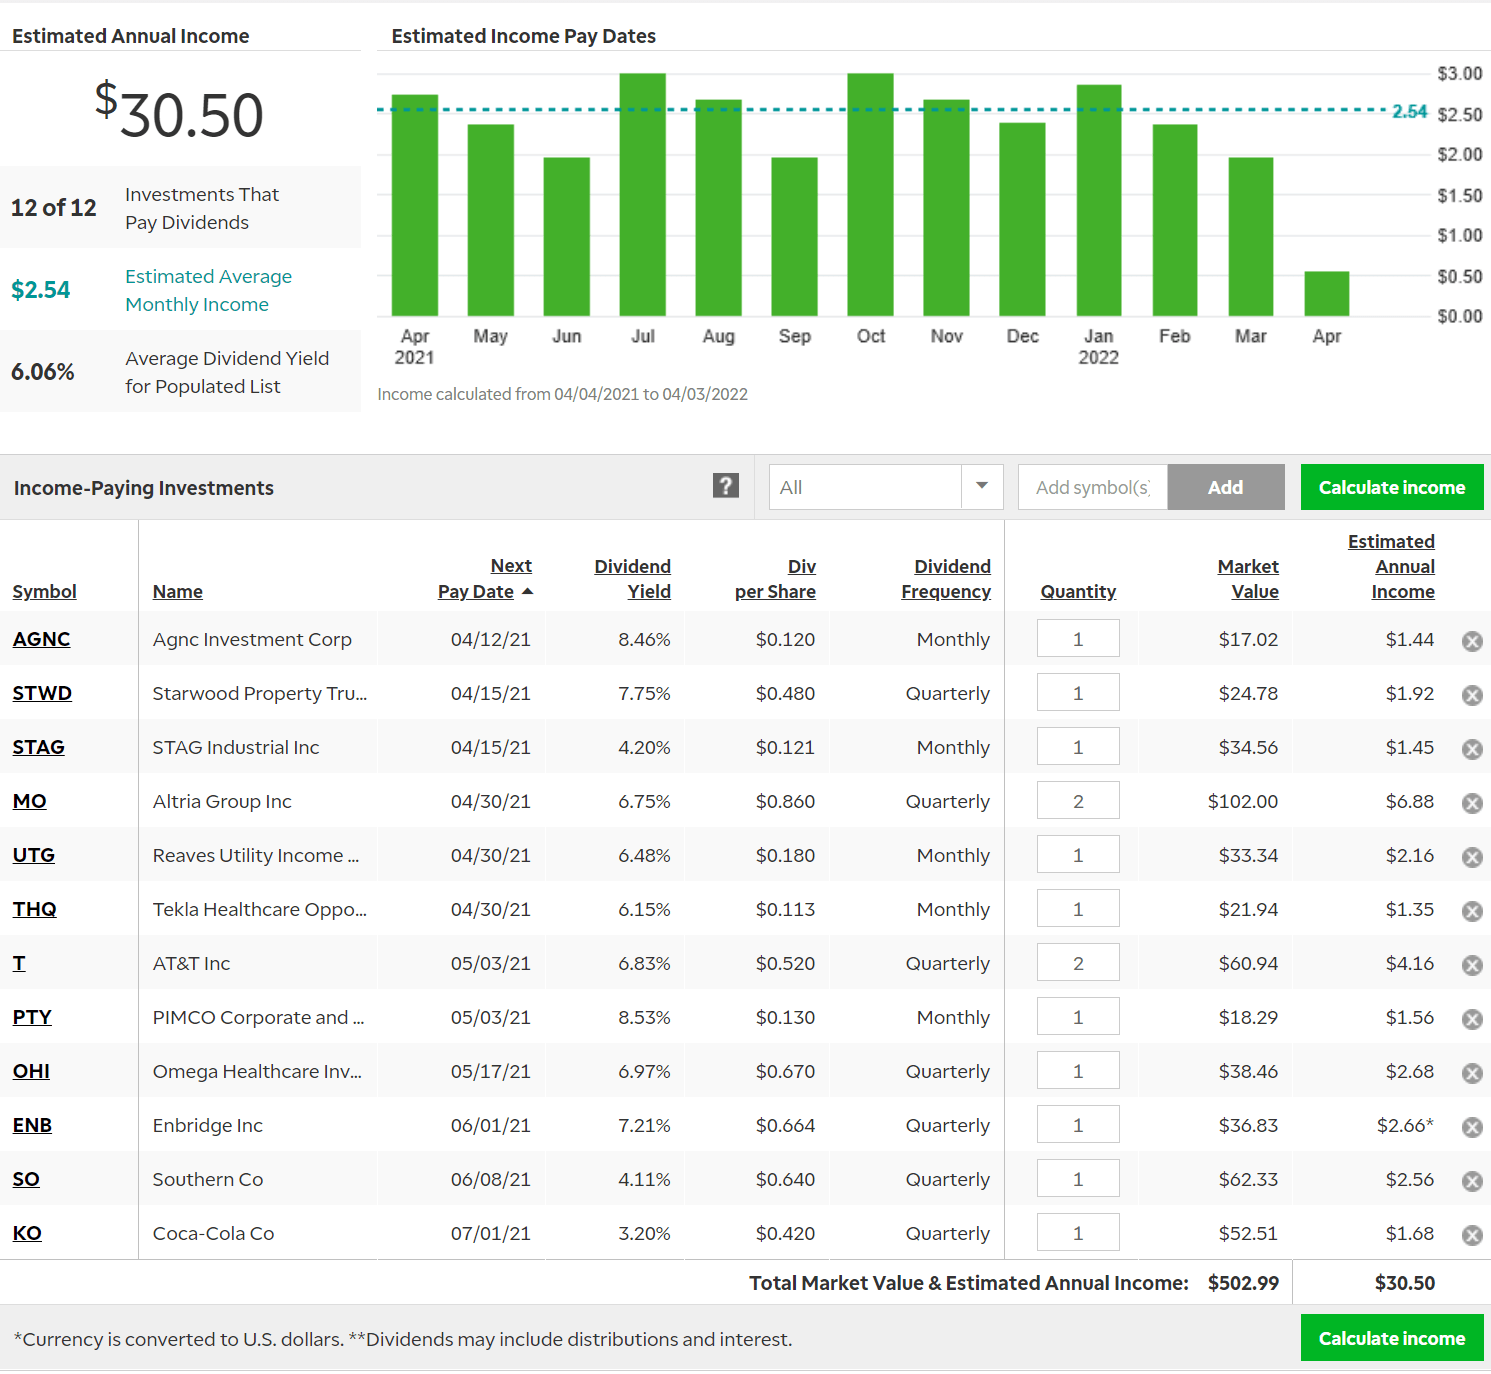Image resolution: width=1491 pixels, height=1374 pixels.
Task: Remove the STAG row with its X icon
Action: 1472,749
